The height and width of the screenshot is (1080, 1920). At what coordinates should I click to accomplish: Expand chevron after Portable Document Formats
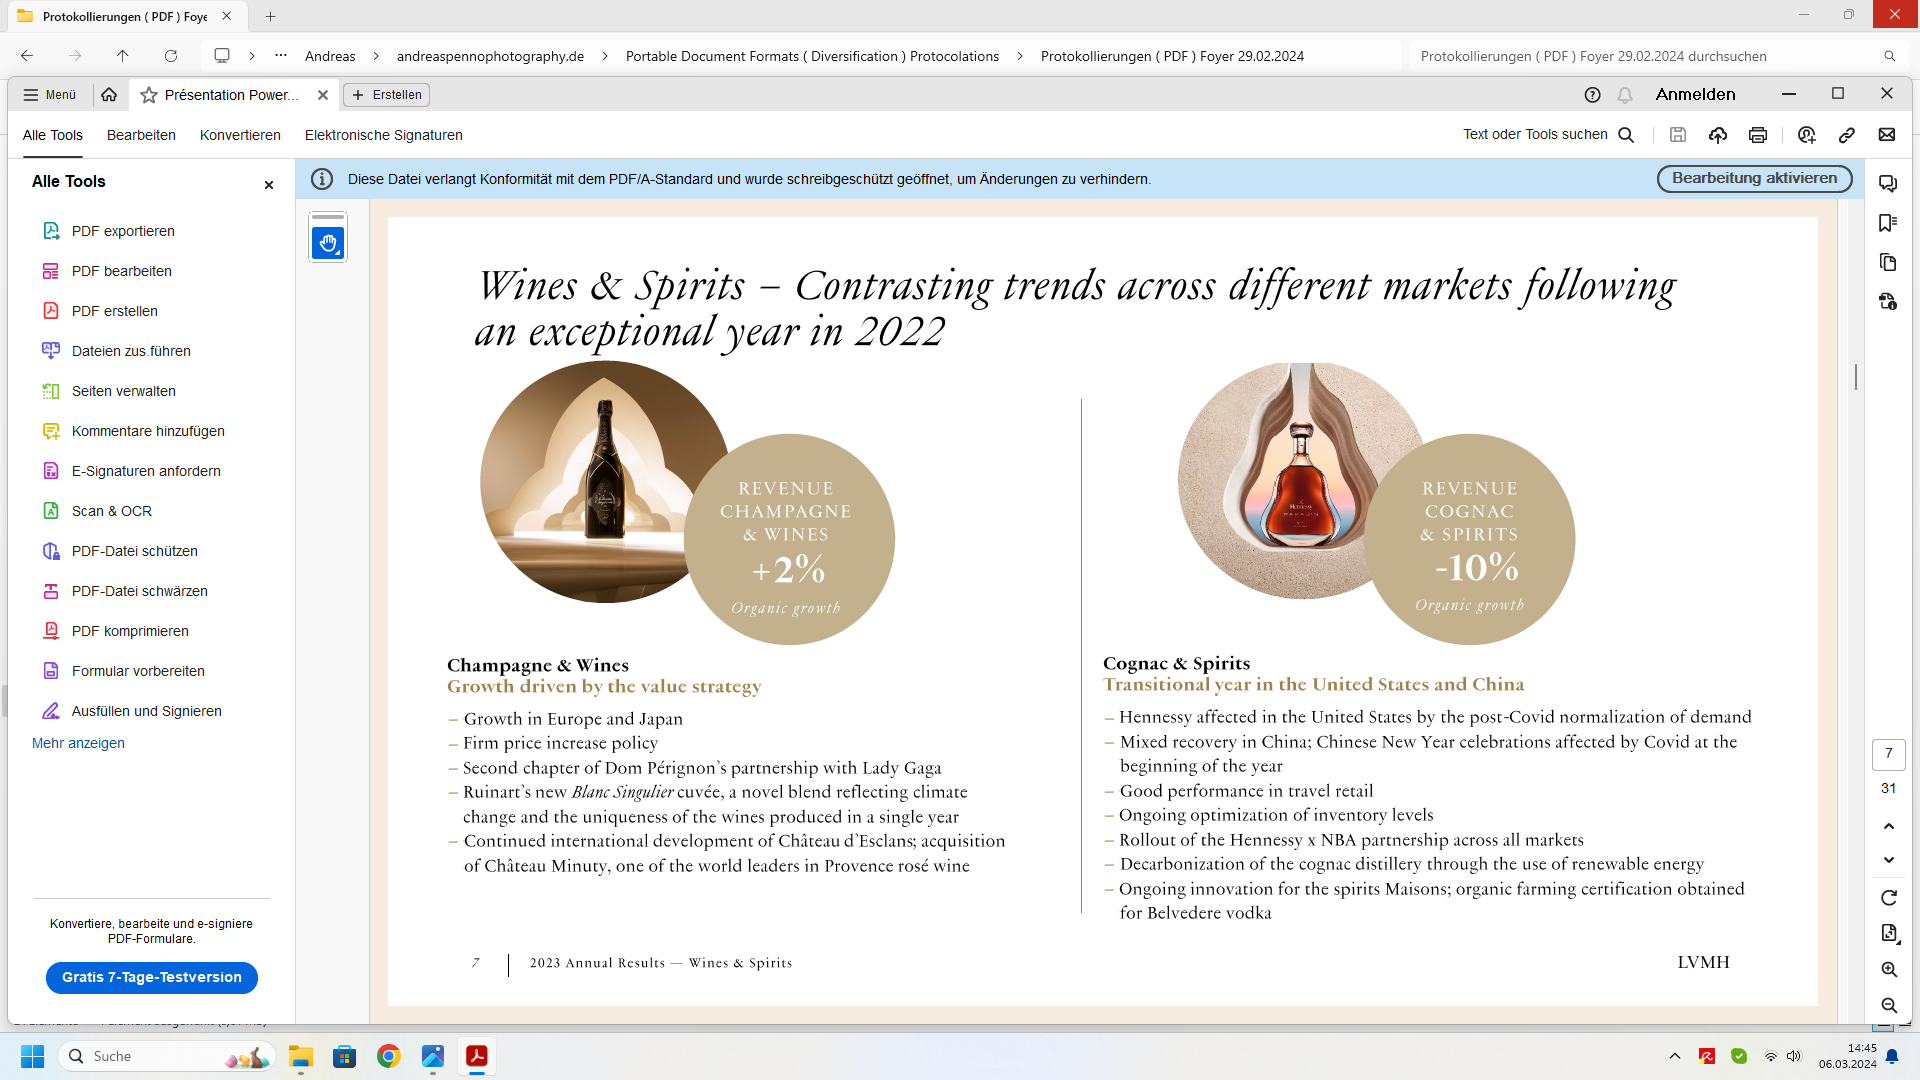coord(1020,56)
